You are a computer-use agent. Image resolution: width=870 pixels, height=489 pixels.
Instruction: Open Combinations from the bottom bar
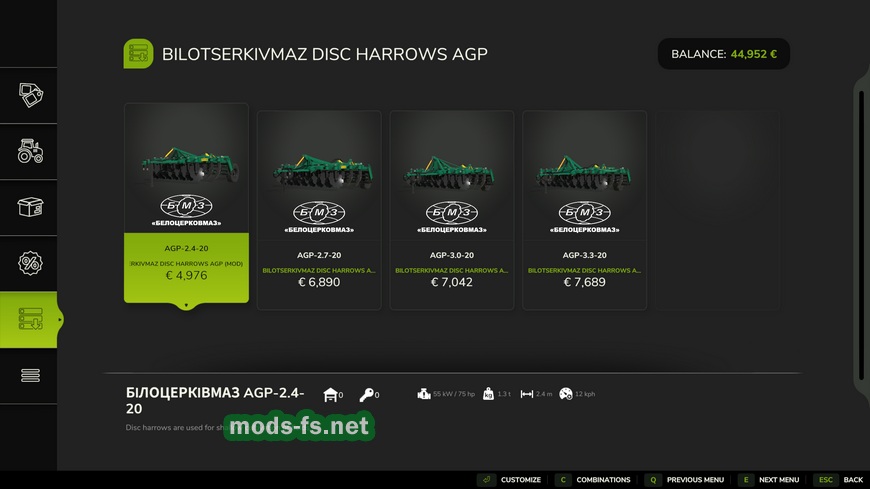click(593, 480)
